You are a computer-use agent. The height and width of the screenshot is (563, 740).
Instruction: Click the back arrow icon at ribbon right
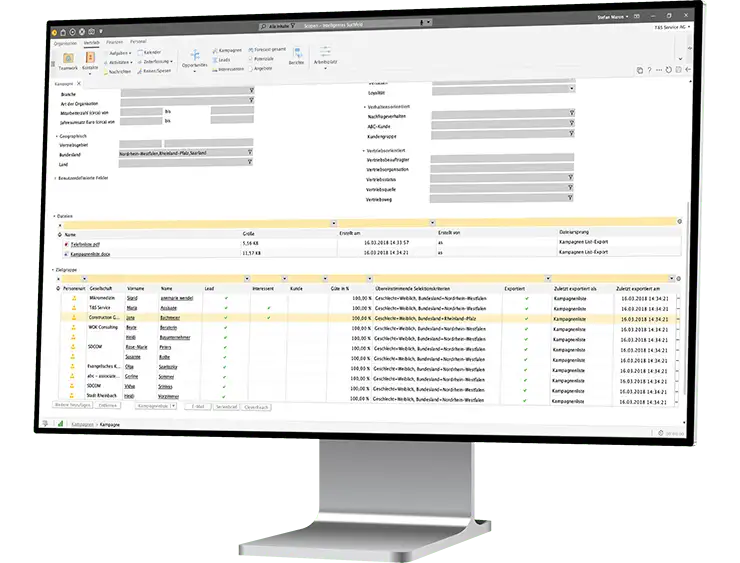[x=688, y=69]
